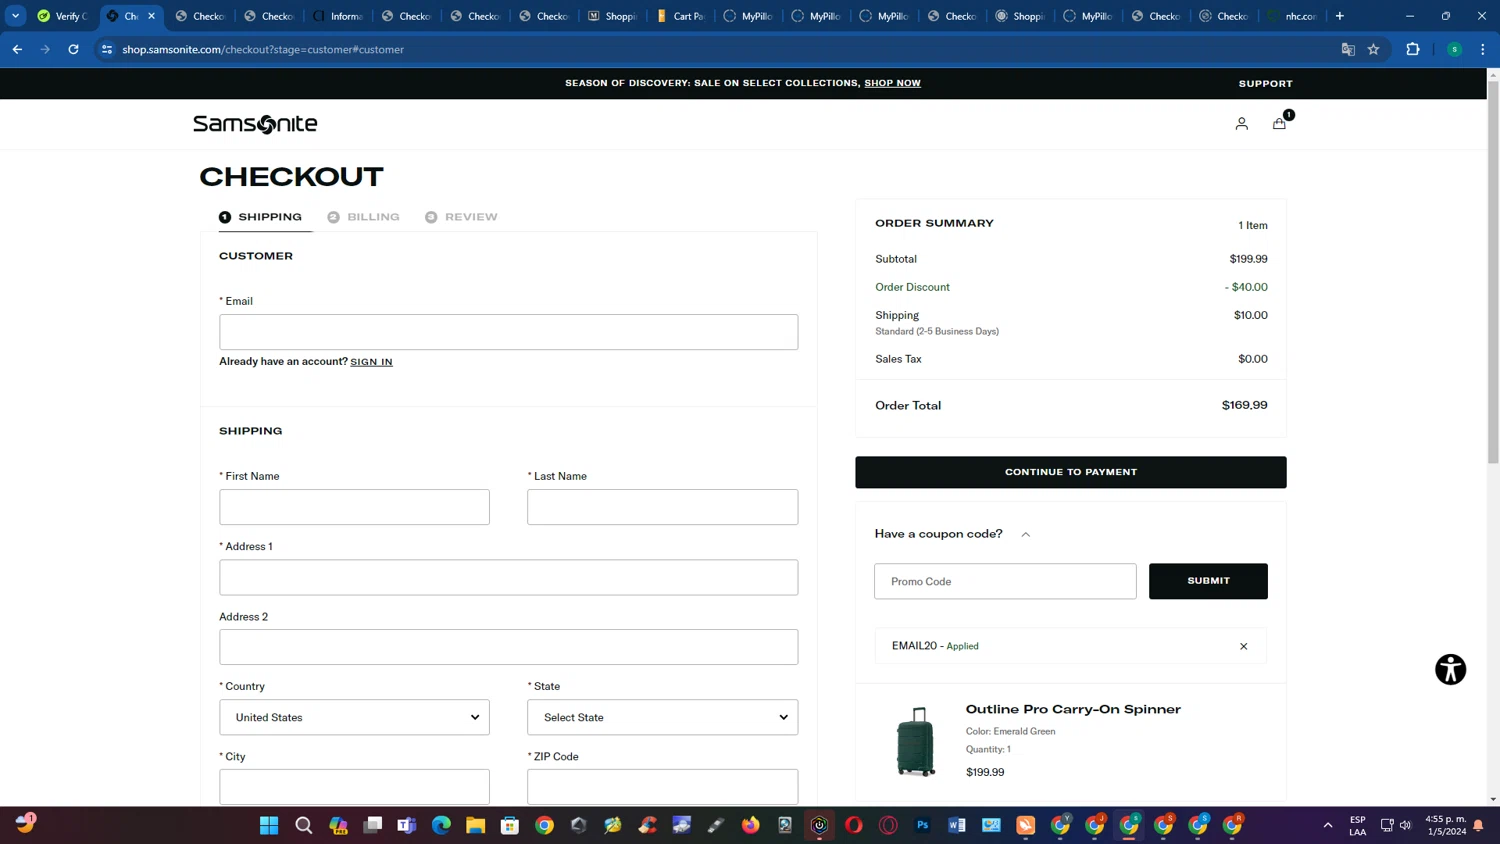1500x844 pixels.
Task: Submit the promo code
Action: click(1208, 581)
